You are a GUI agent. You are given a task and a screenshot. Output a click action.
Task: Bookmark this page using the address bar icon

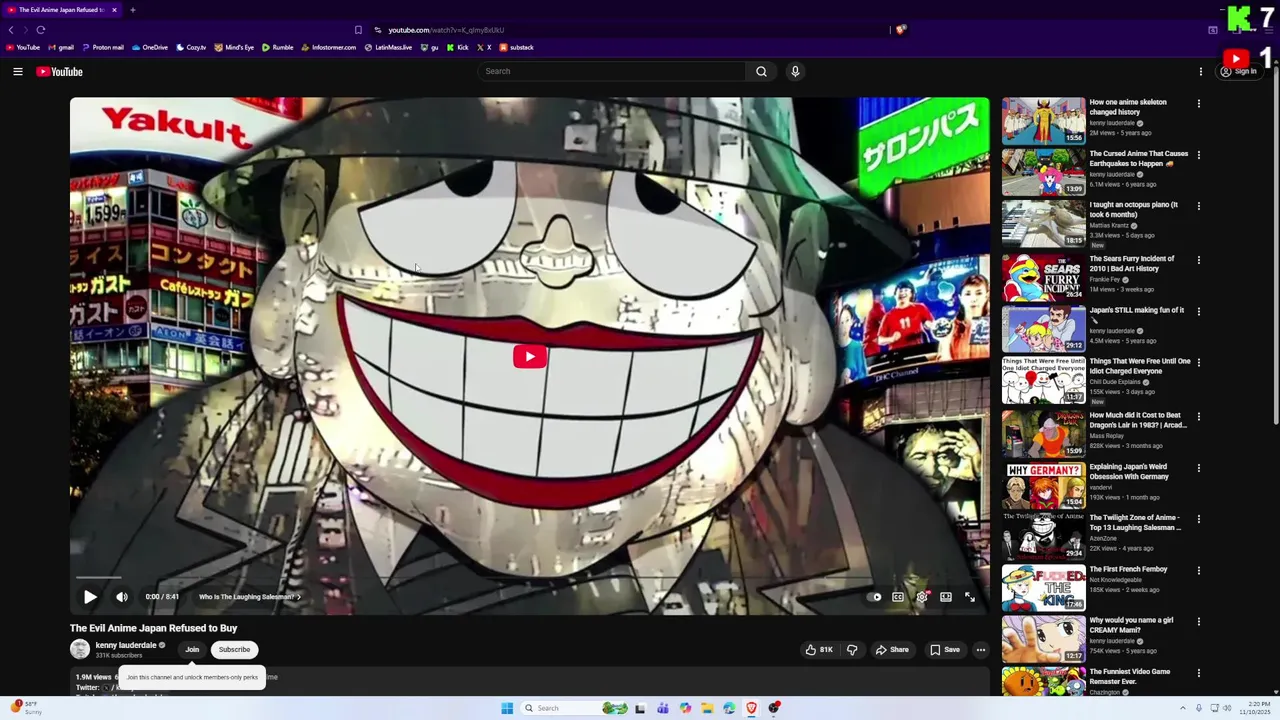tap(358, 30)
